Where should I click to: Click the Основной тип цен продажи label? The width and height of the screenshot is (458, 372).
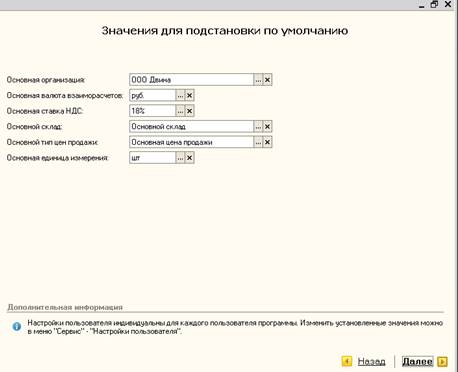click(52, 142)
